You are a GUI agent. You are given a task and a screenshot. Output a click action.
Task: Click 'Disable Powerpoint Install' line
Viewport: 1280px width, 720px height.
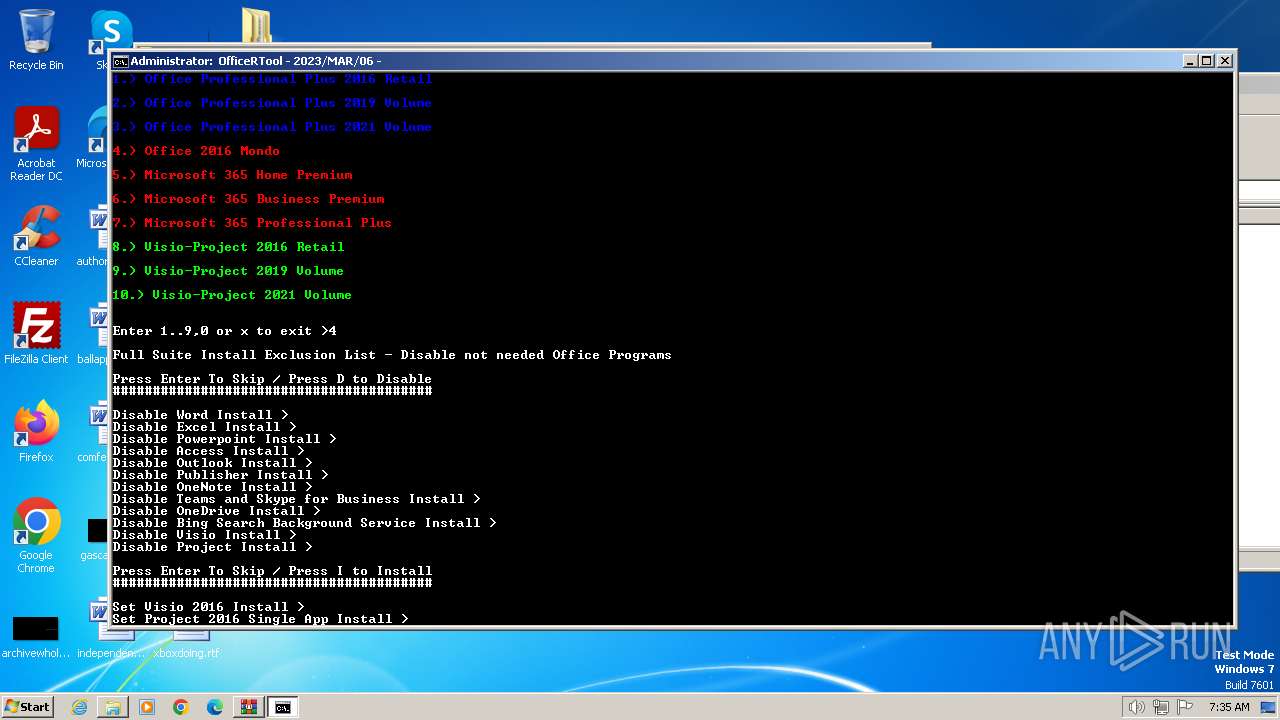224,439
